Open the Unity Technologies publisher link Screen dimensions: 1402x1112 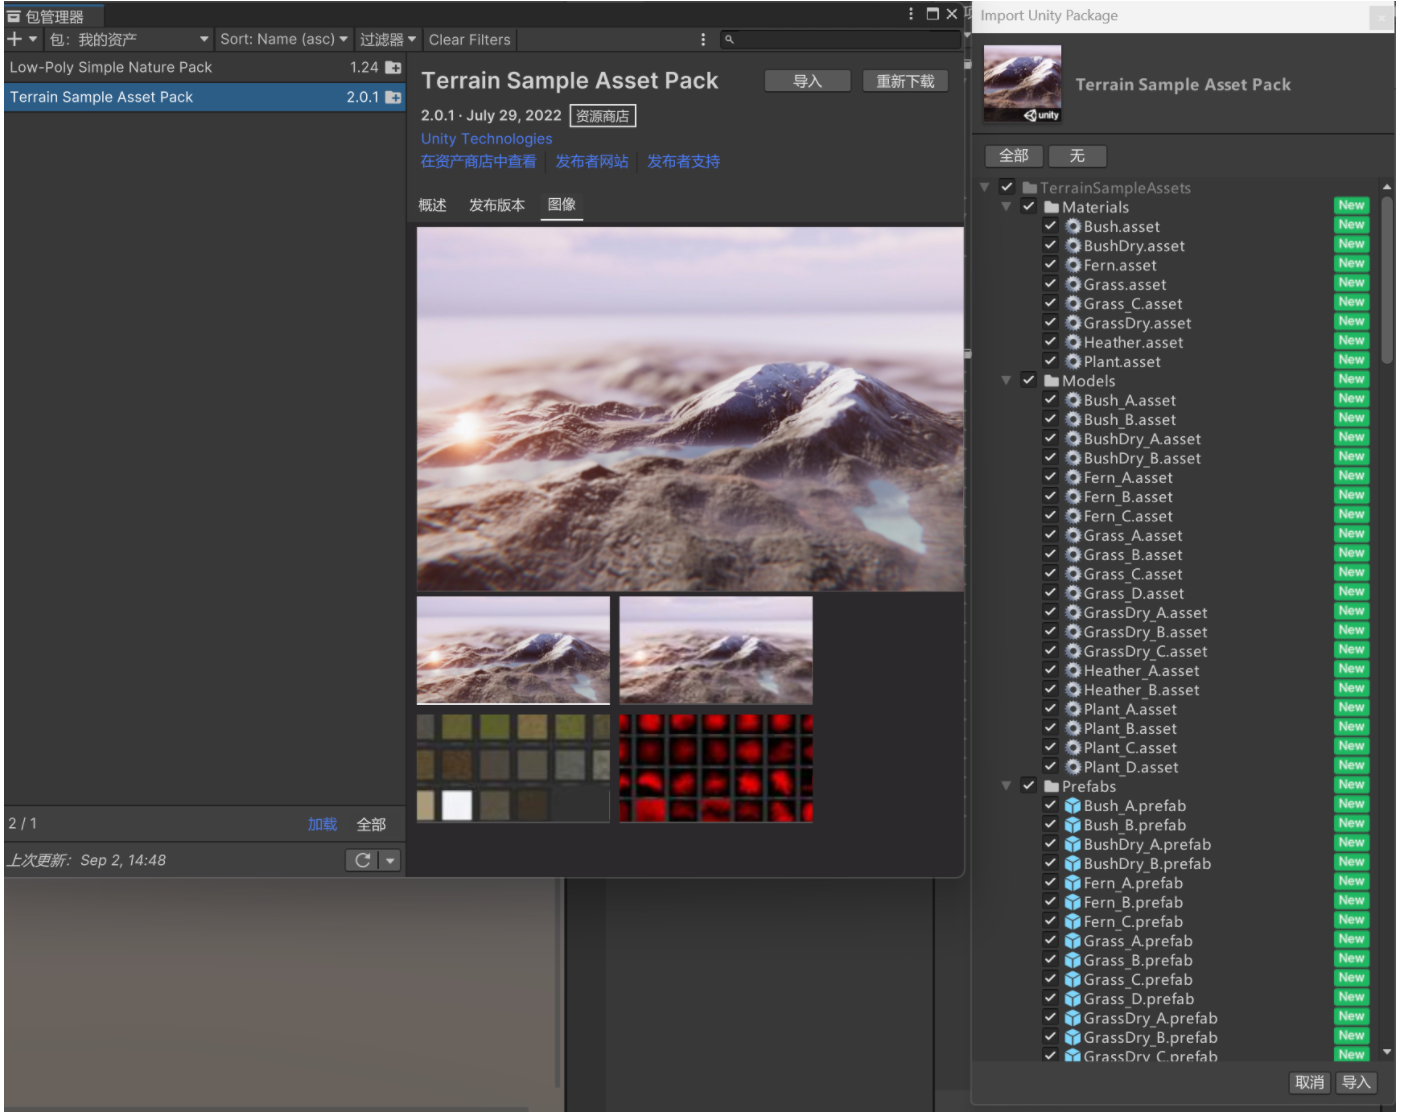tap(486, 139)
